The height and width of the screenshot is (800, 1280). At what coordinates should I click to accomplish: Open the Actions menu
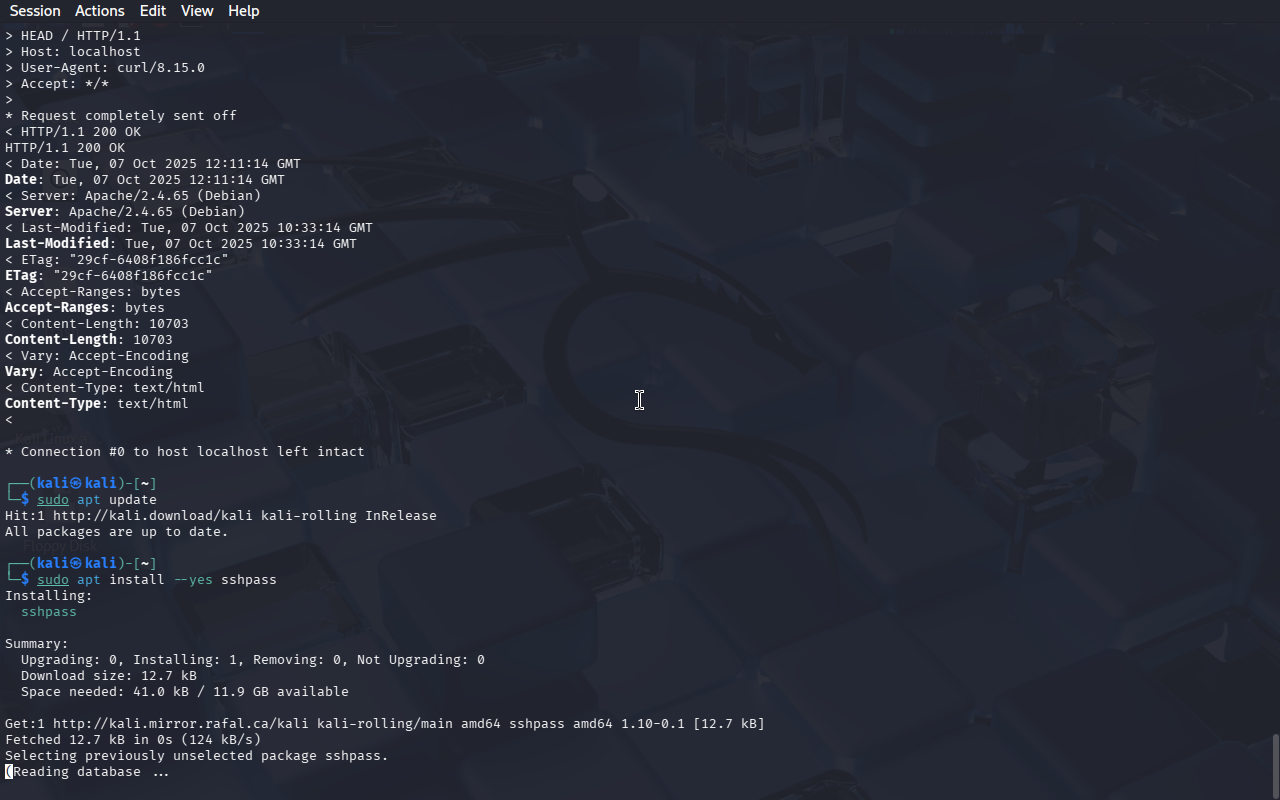pyautogui.click(x=100, y=11)
